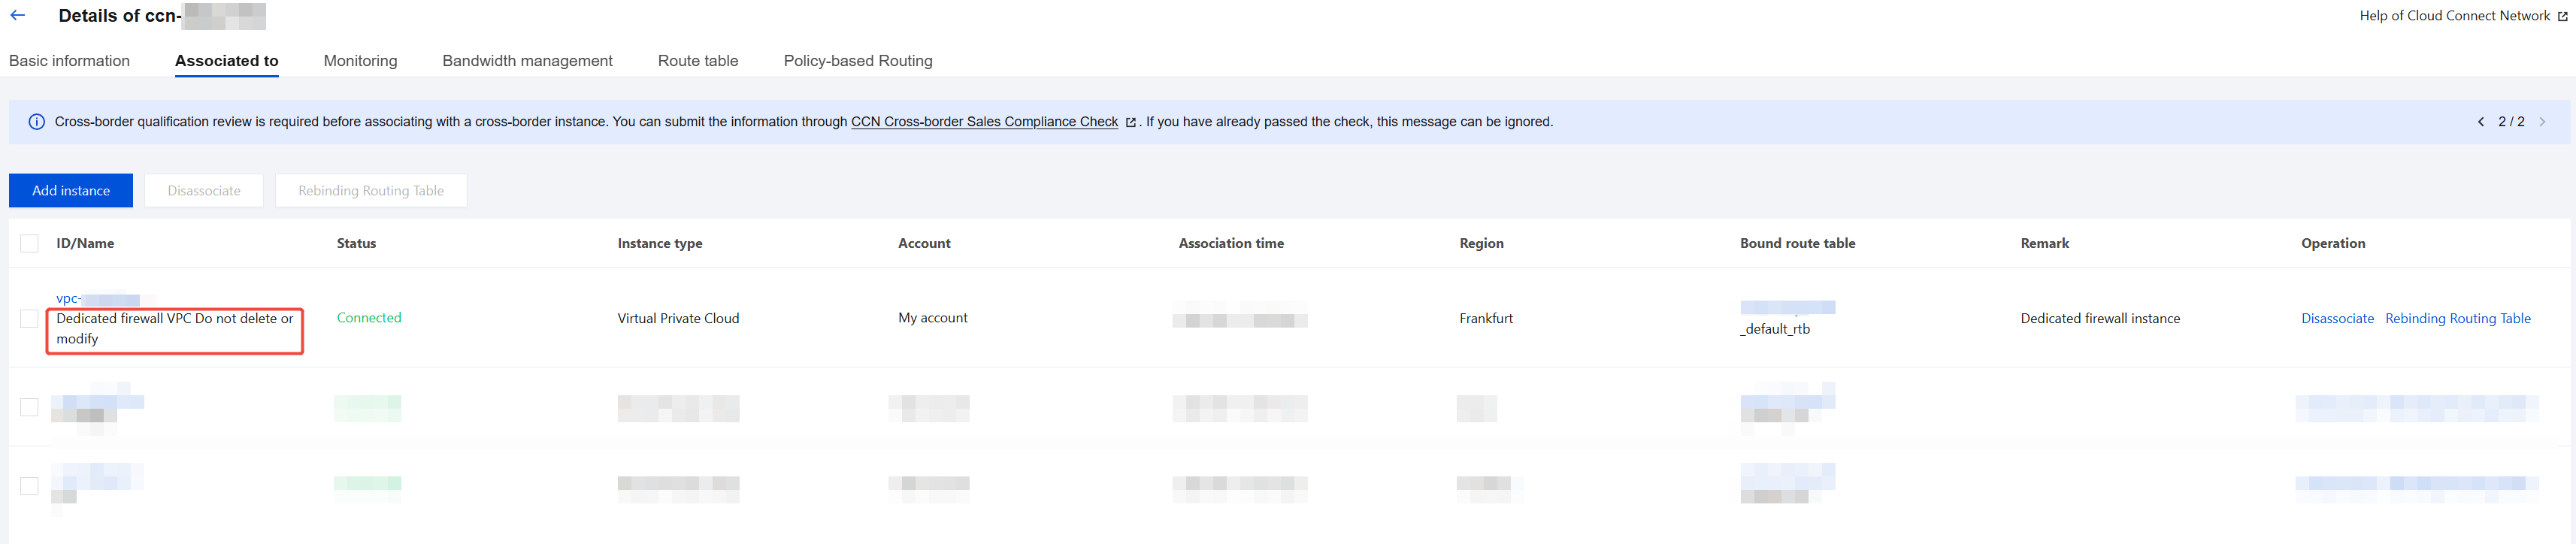
Task: Switch to Route table tab
Action: pyautogui.click(x=698, y=61)
